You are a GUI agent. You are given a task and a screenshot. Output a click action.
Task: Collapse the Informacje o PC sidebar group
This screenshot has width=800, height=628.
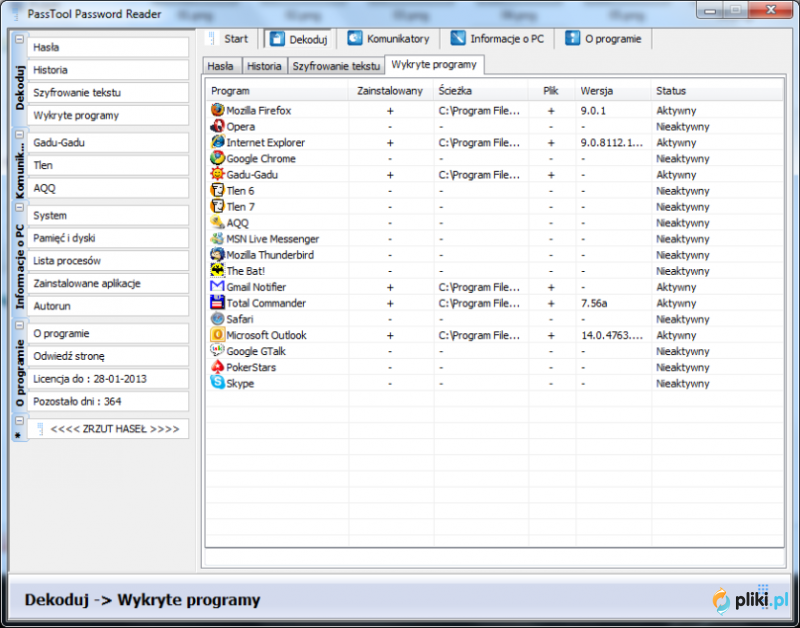pos(19,208)
